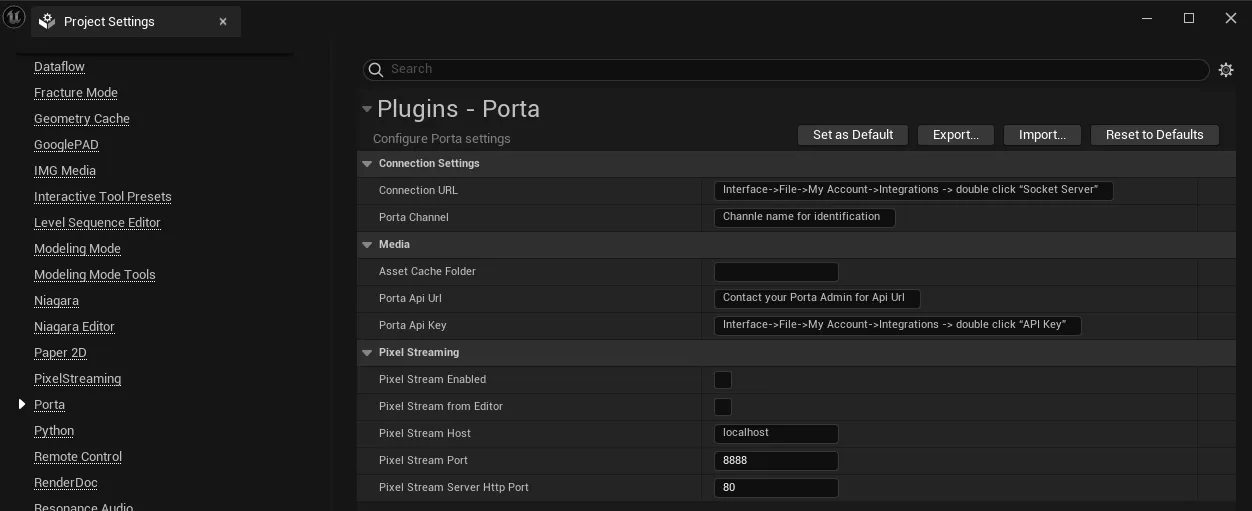Collapse the Connection Settings section
1252x511 pixels.
tap(367, 163)
